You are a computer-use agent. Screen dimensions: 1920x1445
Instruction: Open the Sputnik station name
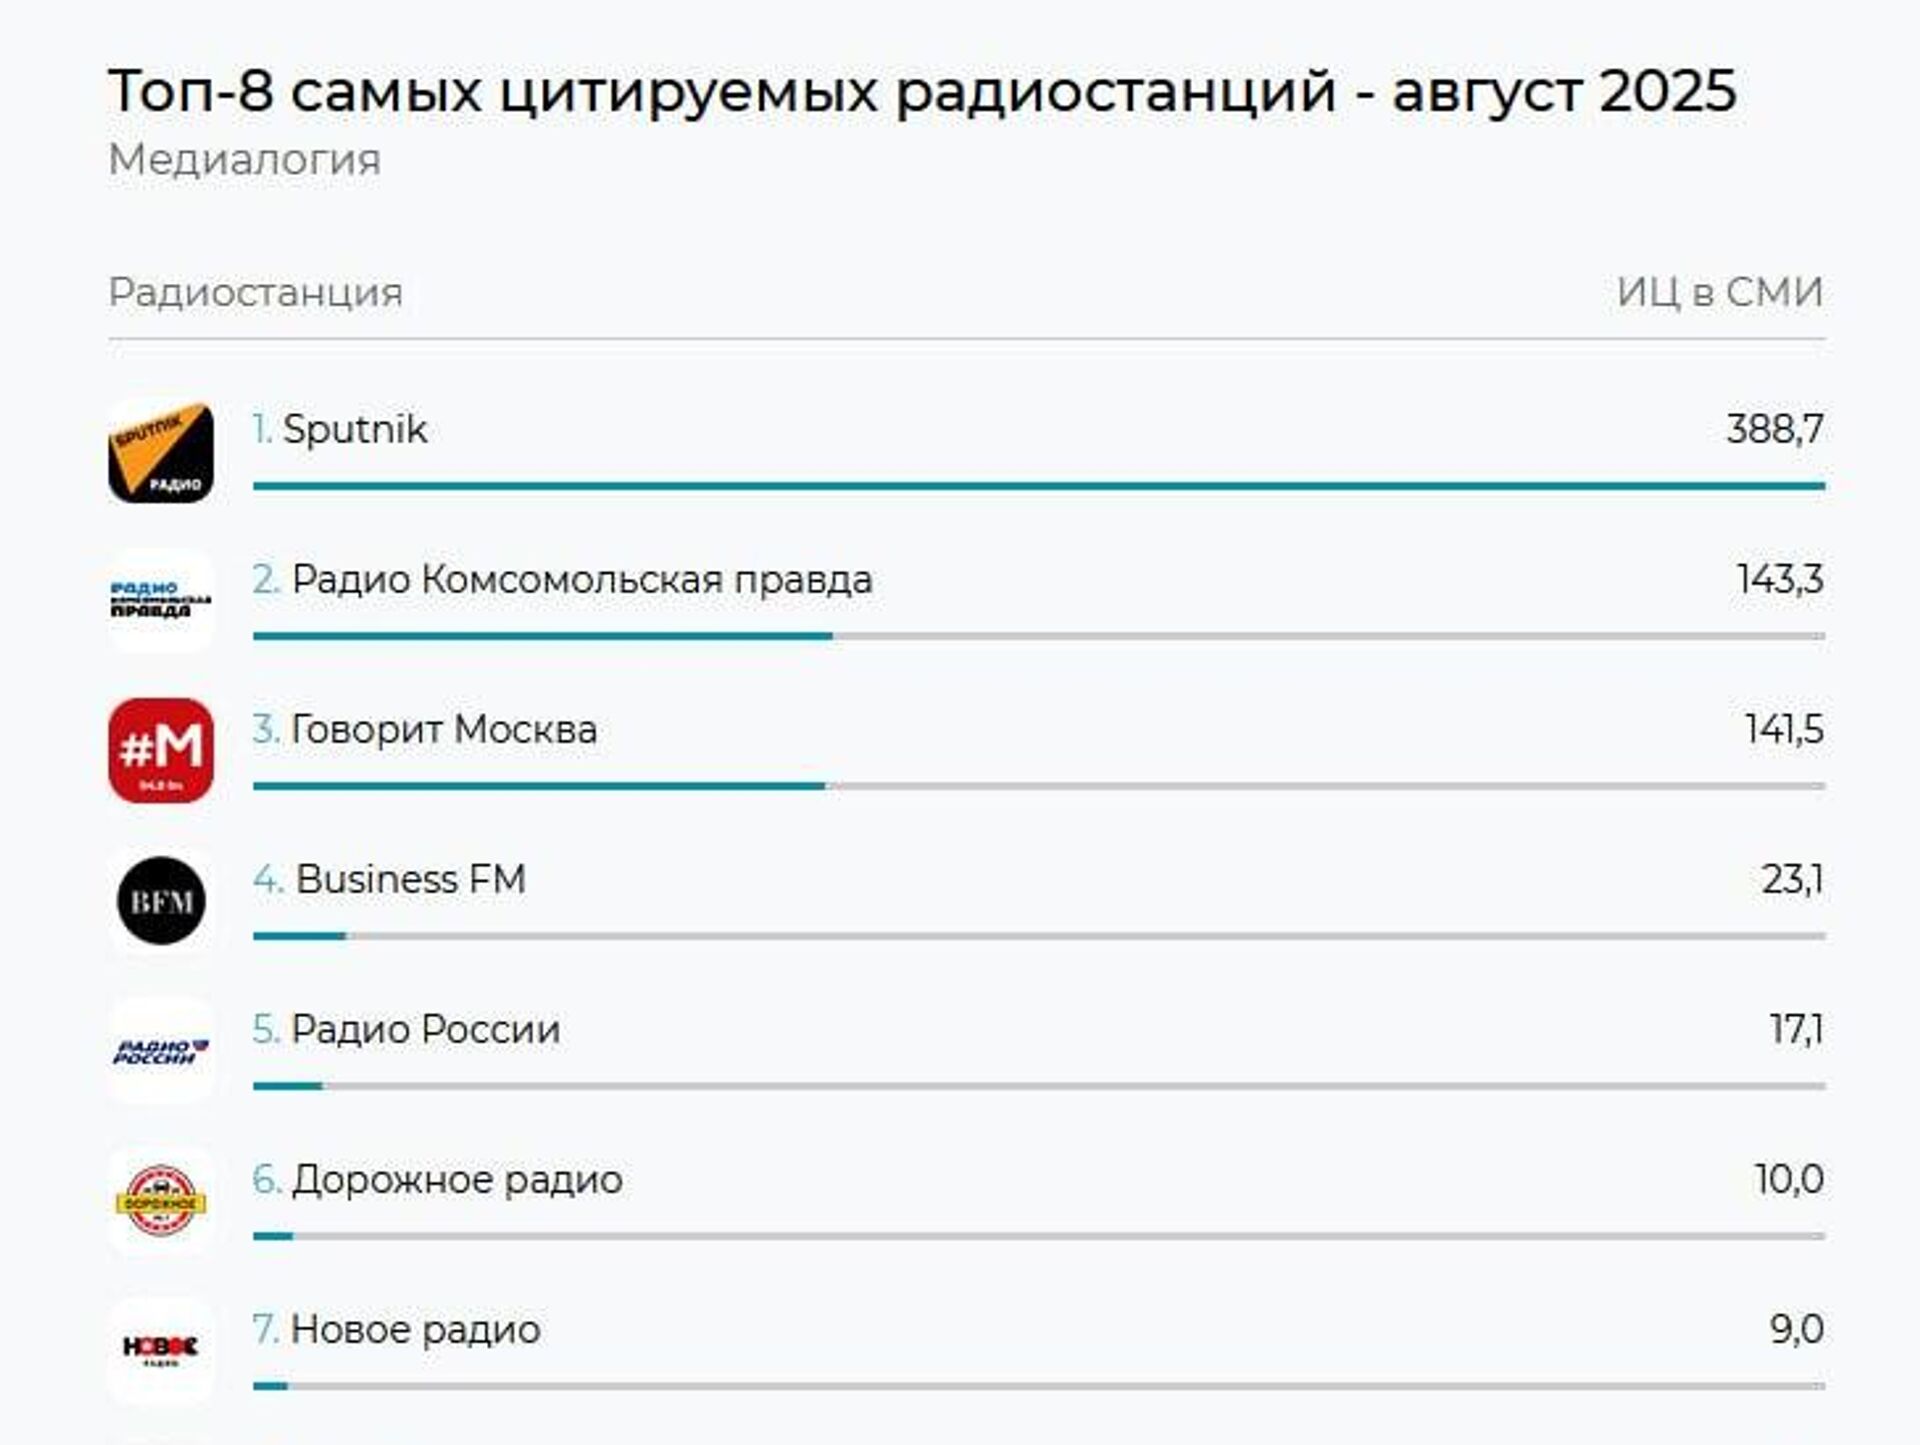(x=354, y=429)
